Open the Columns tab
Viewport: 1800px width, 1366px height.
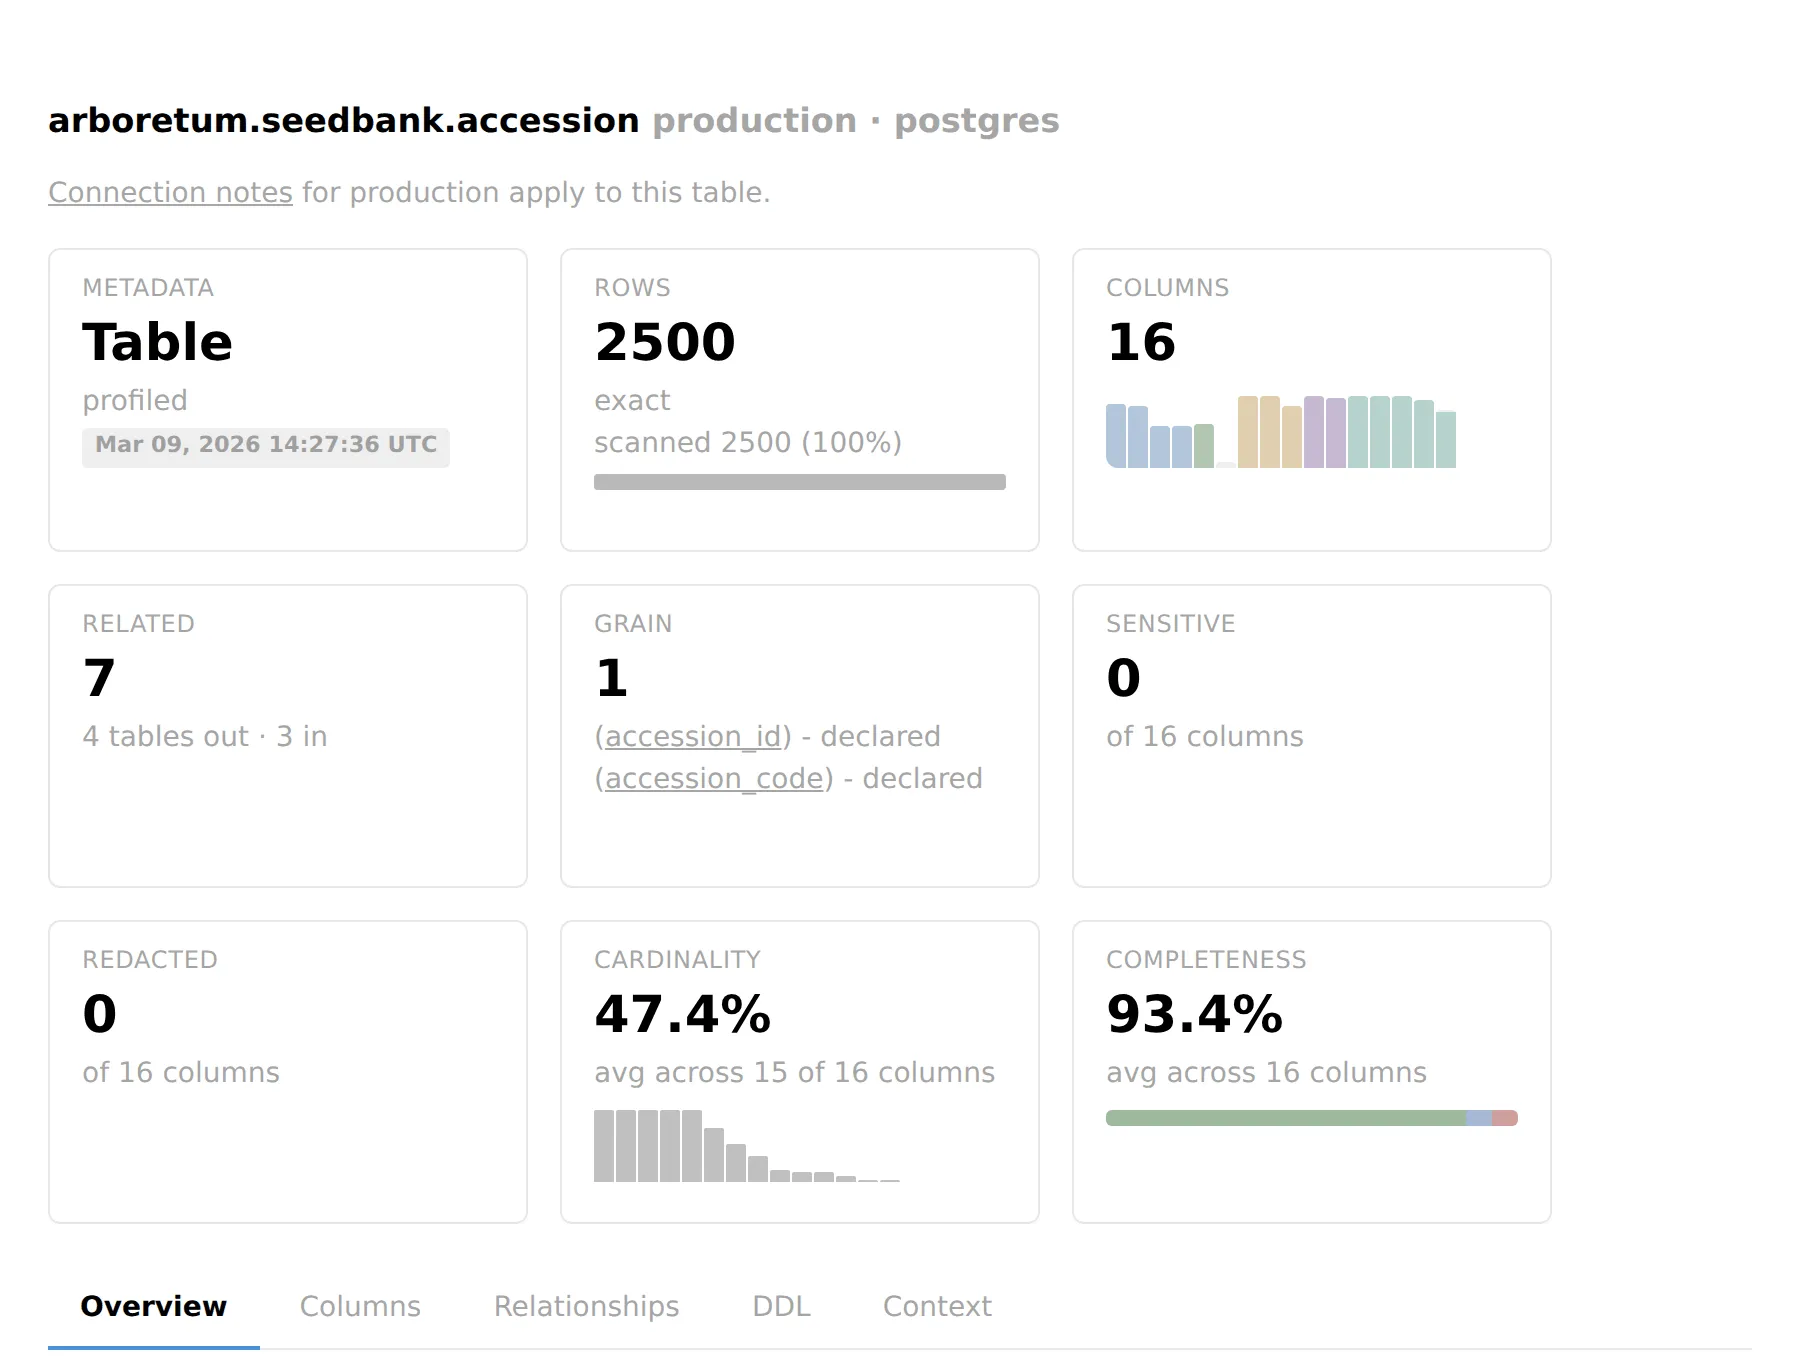[360, 1306]
